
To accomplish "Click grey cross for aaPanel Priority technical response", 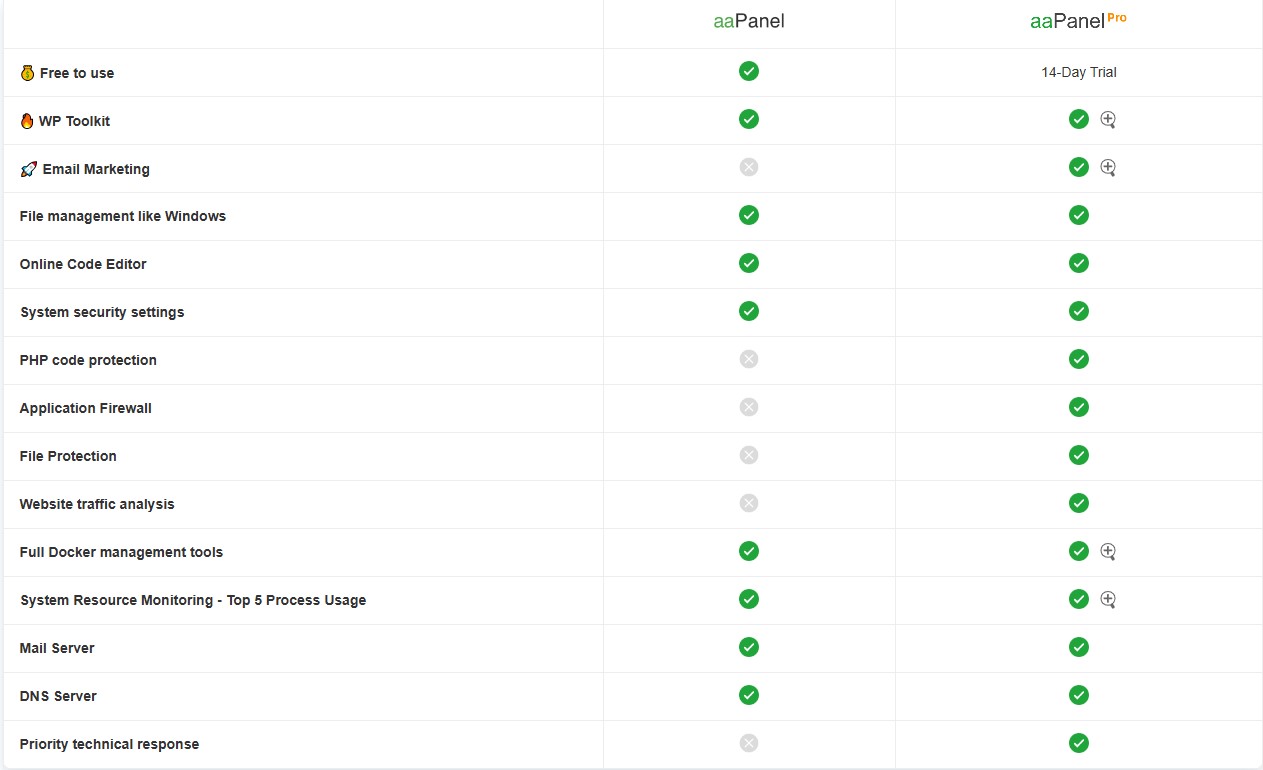I will (749, 743).
